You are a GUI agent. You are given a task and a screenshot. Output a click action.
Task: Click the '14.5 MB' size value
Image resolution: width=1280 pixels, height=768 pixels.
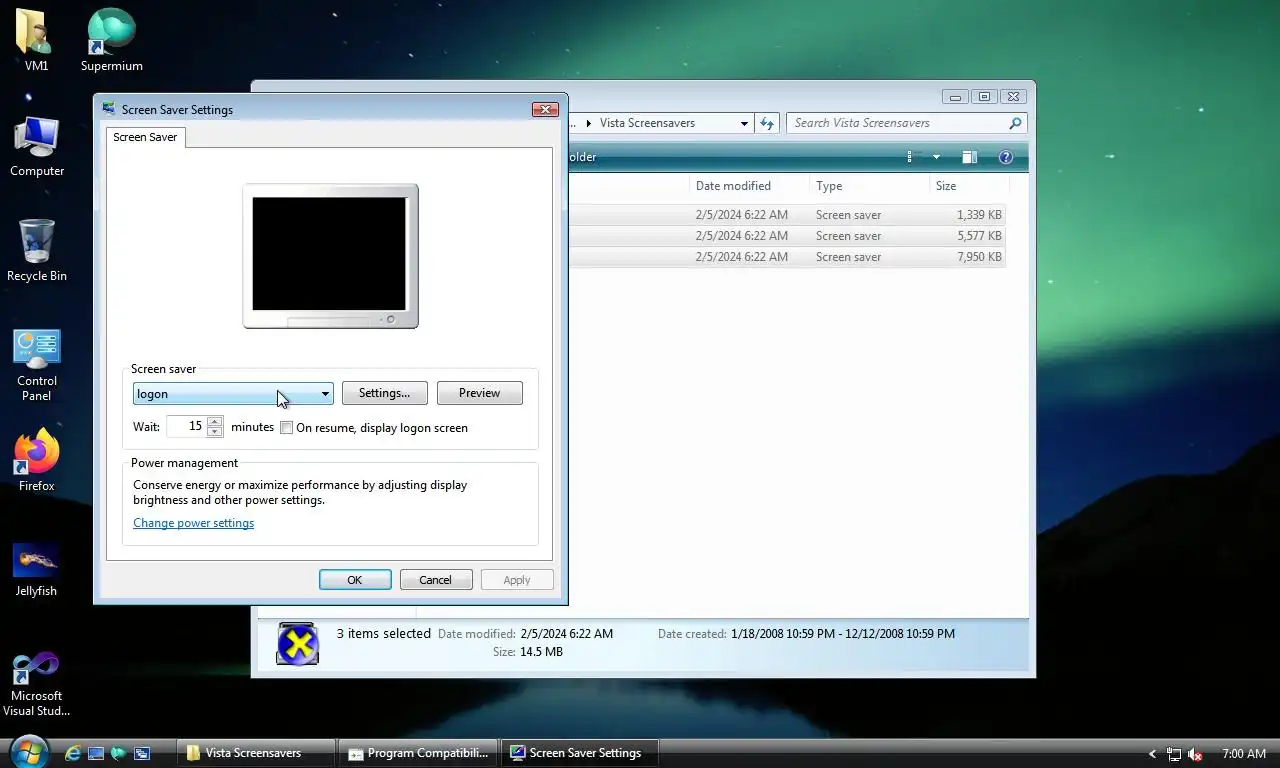pos(541,652)
